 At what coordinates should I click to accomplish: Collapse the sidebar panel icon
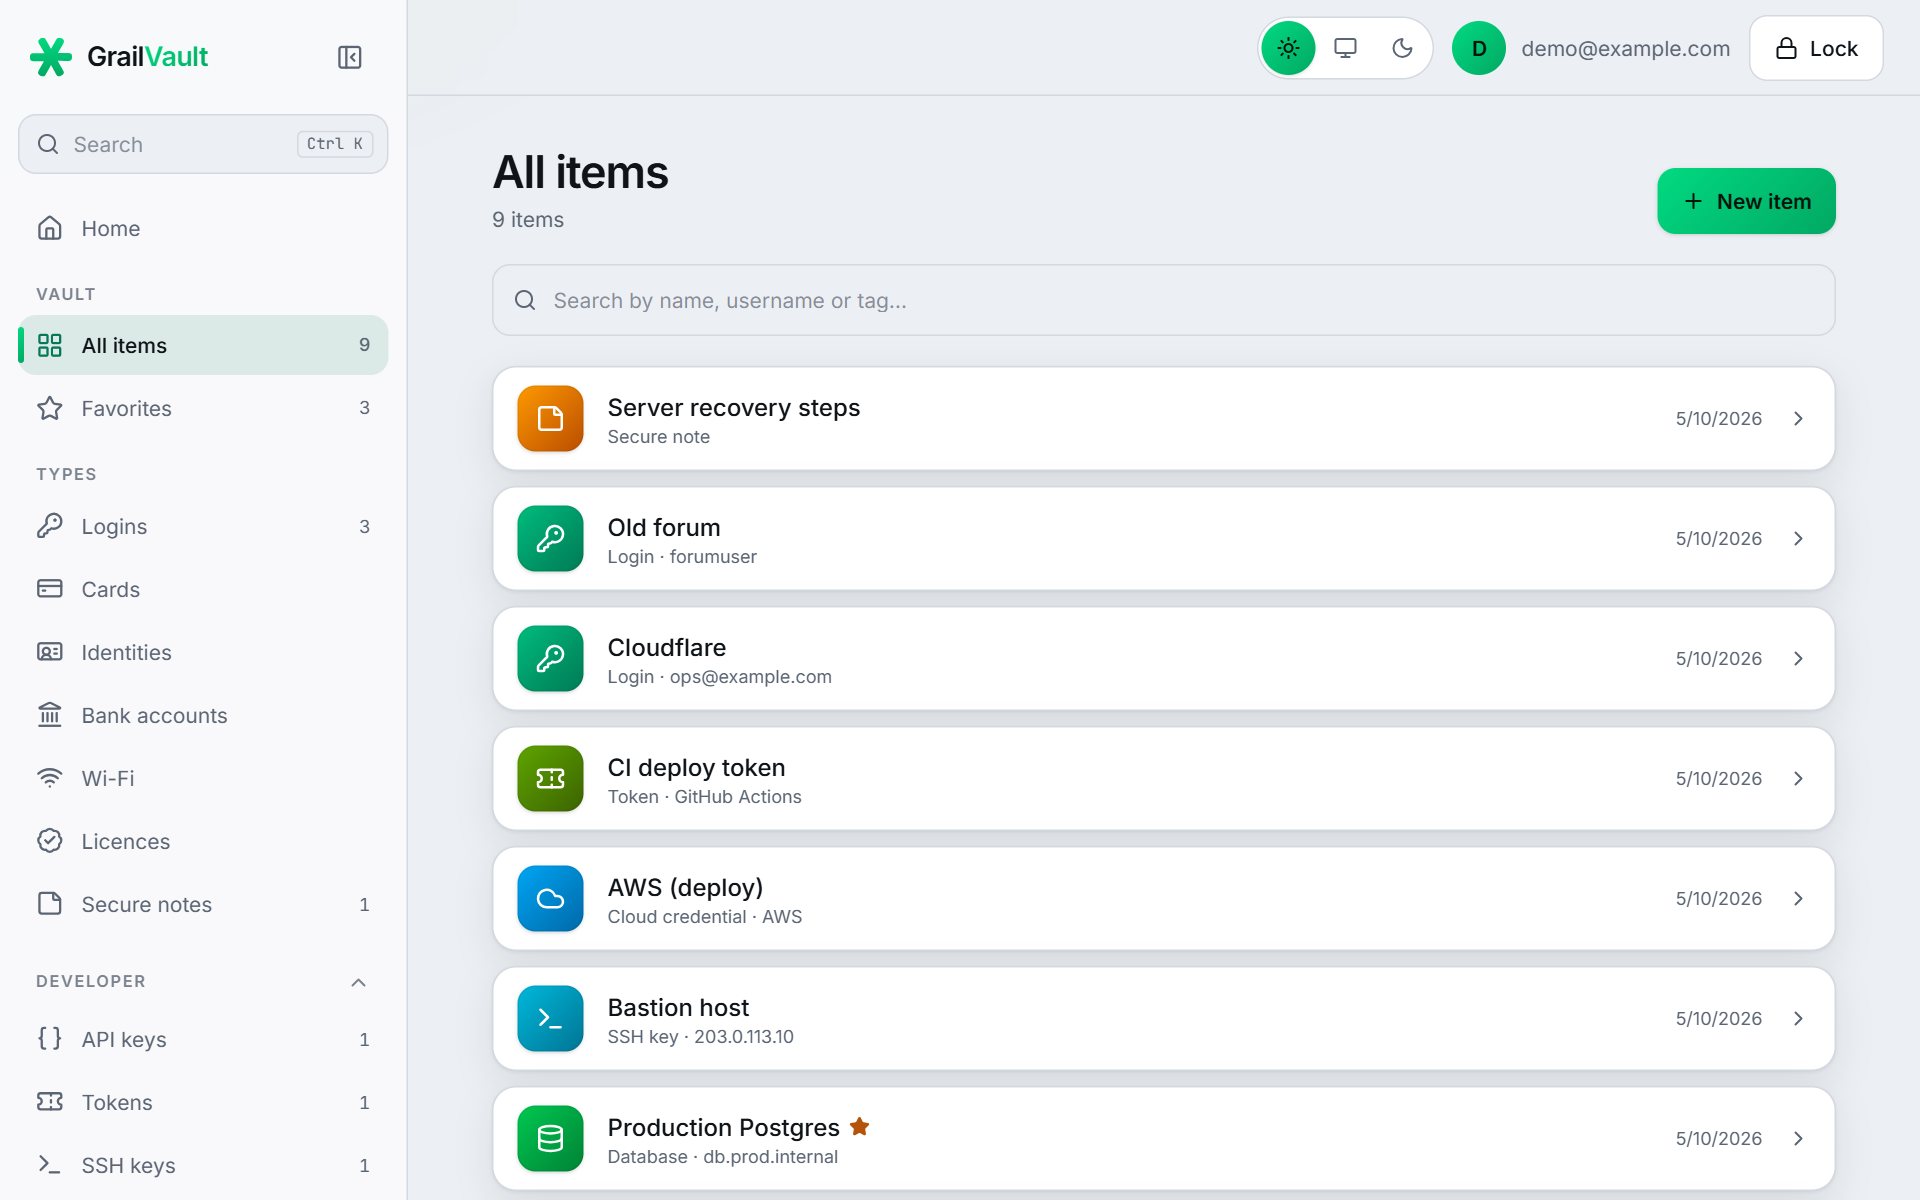click(x=349, y=57)
